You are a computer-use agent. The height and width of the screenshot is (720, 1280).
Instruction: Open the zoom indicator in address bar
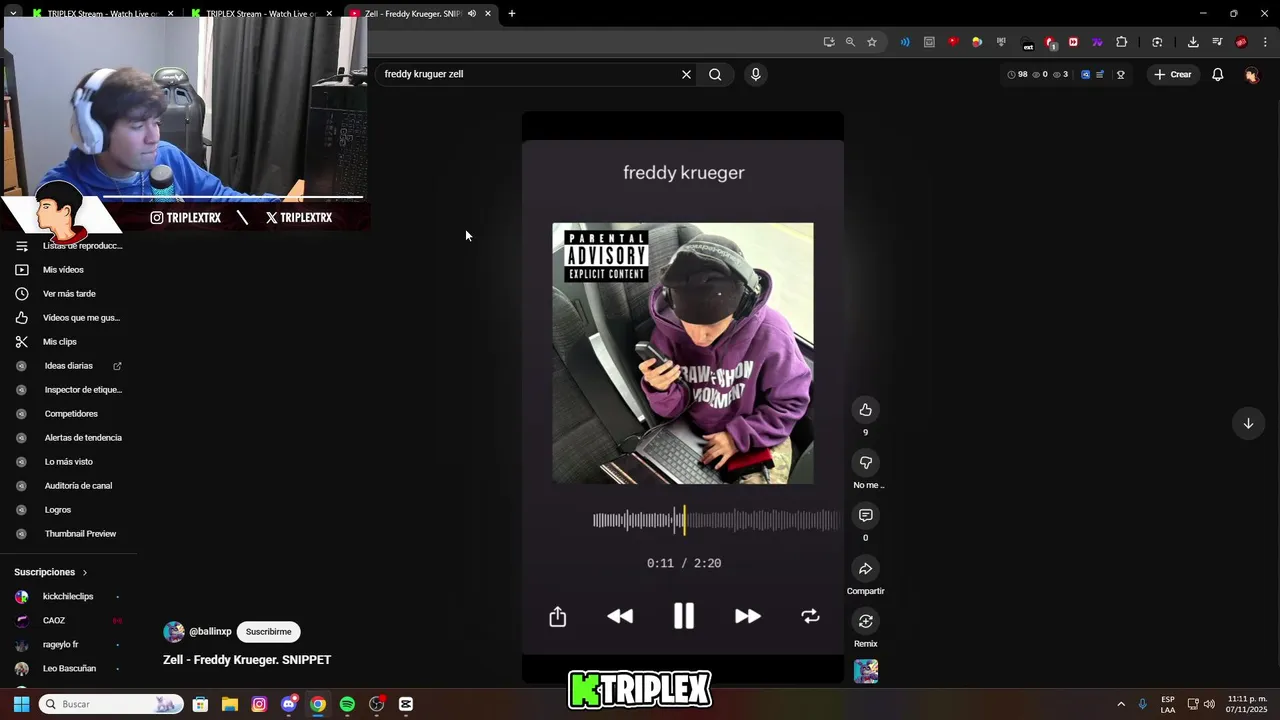pyautogui.click(x=850, y=42)
